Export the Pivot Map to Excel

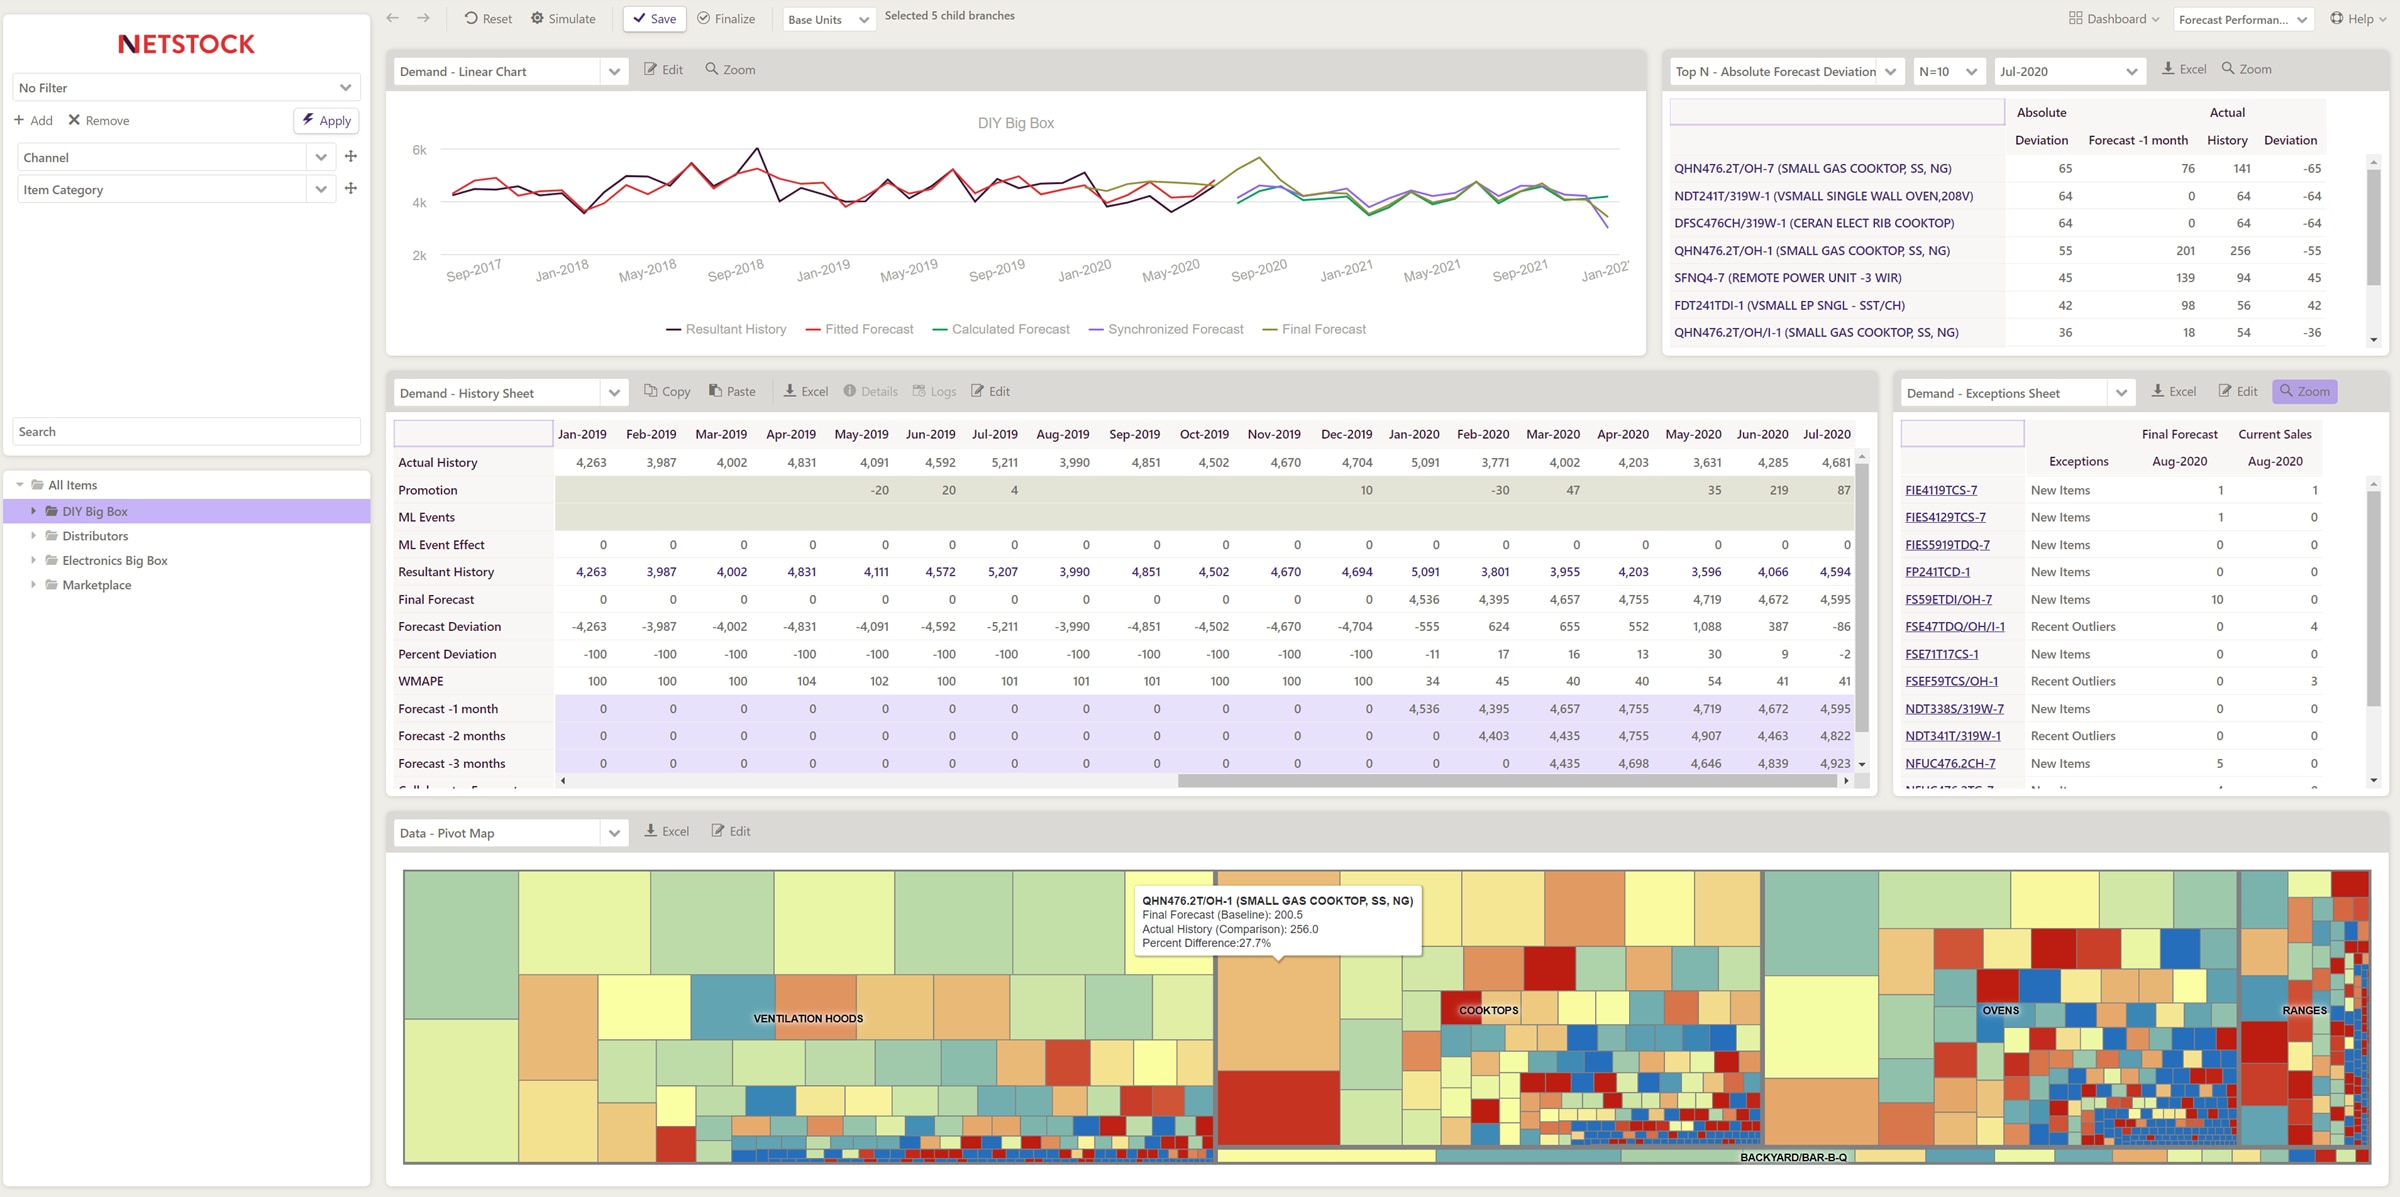666,831
